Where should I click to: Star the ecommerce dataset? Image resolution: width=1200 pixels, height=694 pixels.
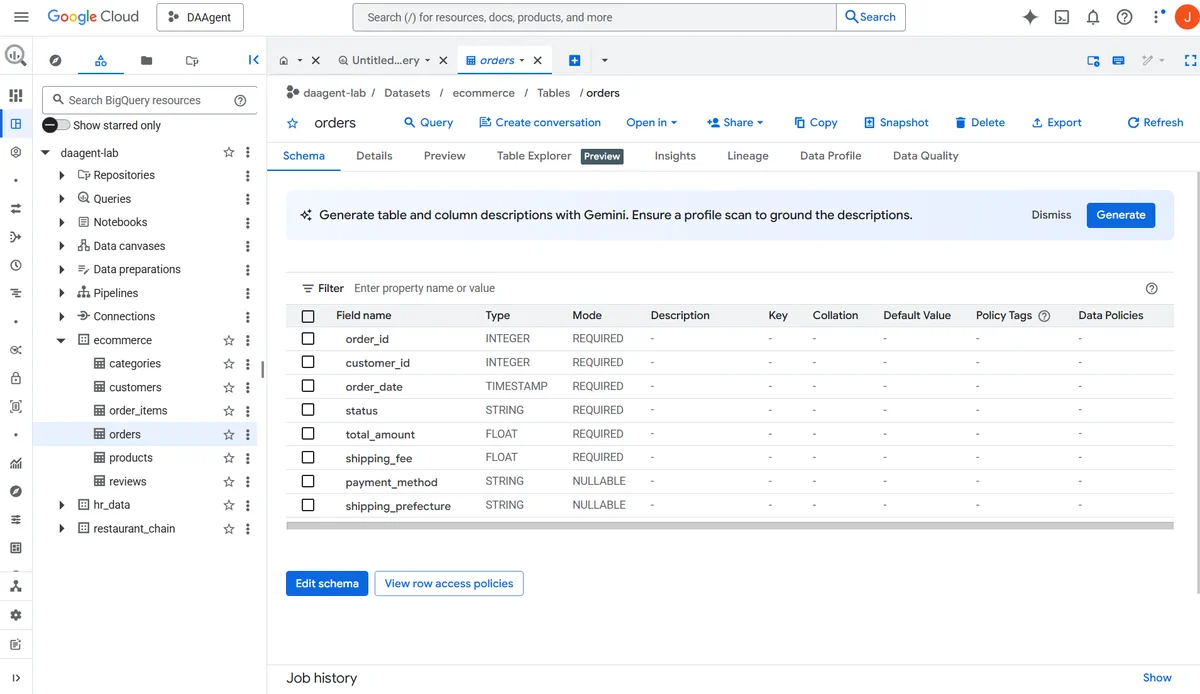point(229,340)
